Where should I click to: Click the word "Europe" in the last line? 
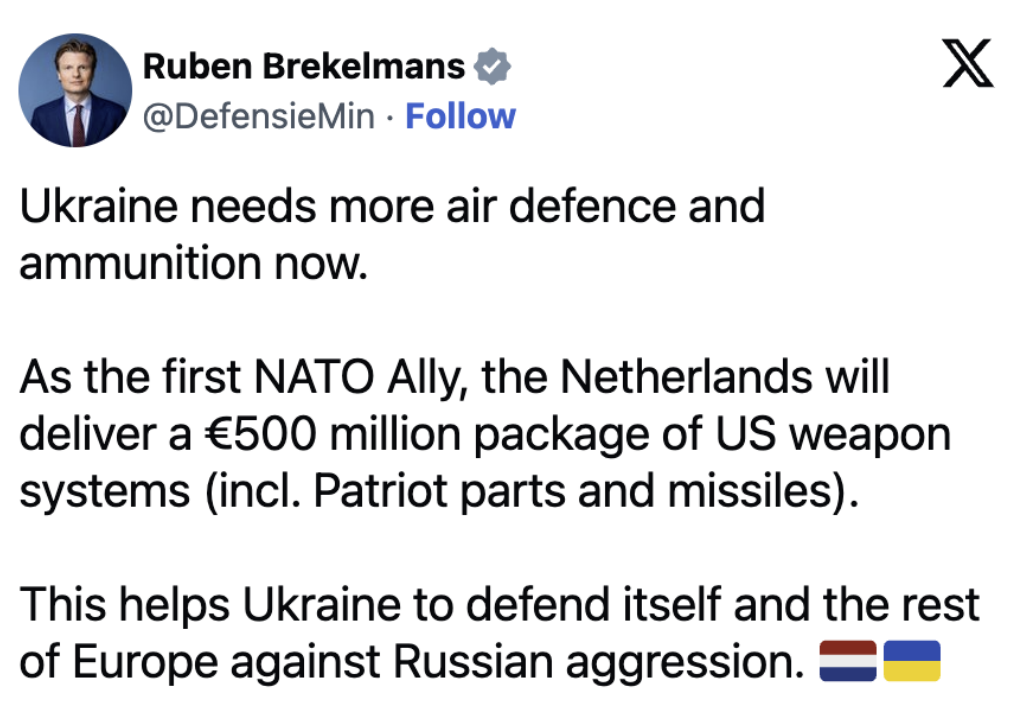click(142, 662)
